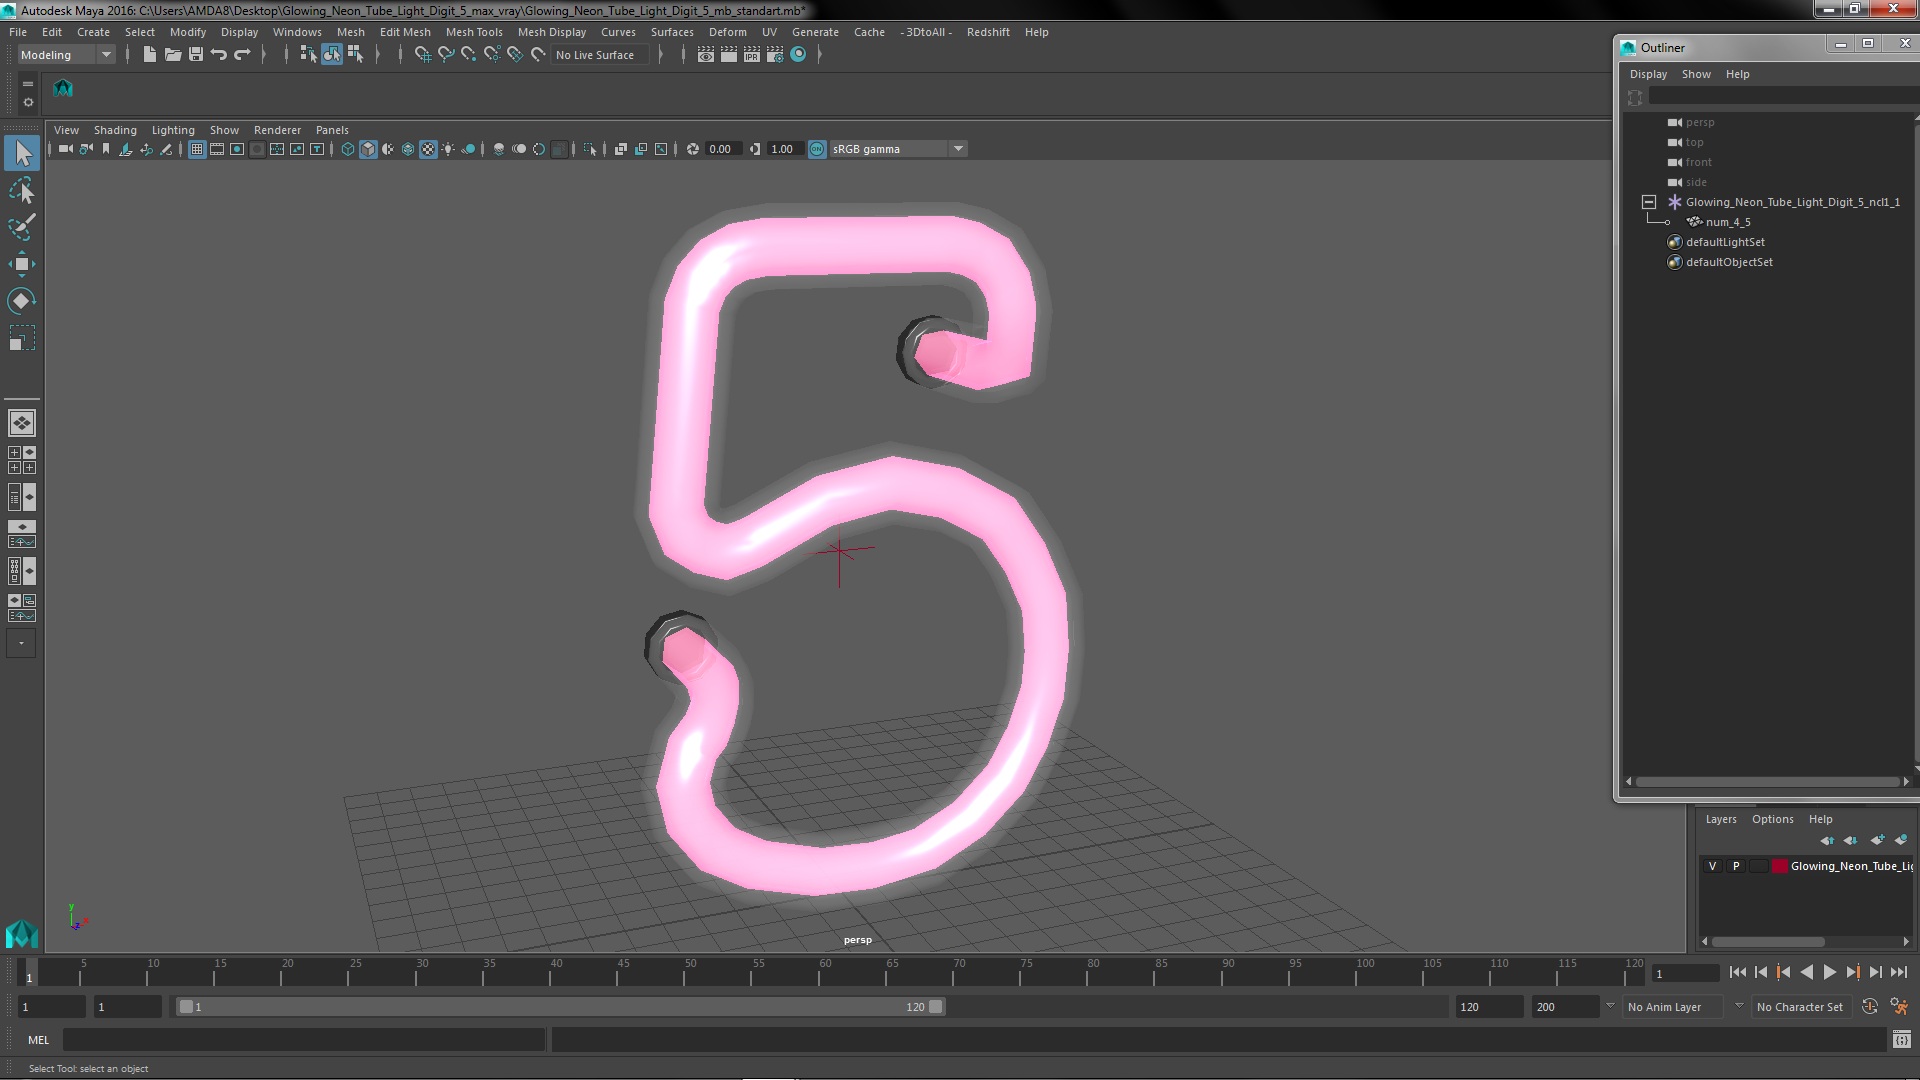The height and width of the screenshot is (1080, 1920).
Task: Choose the Move tool
Action: click(x=21, y=264)
